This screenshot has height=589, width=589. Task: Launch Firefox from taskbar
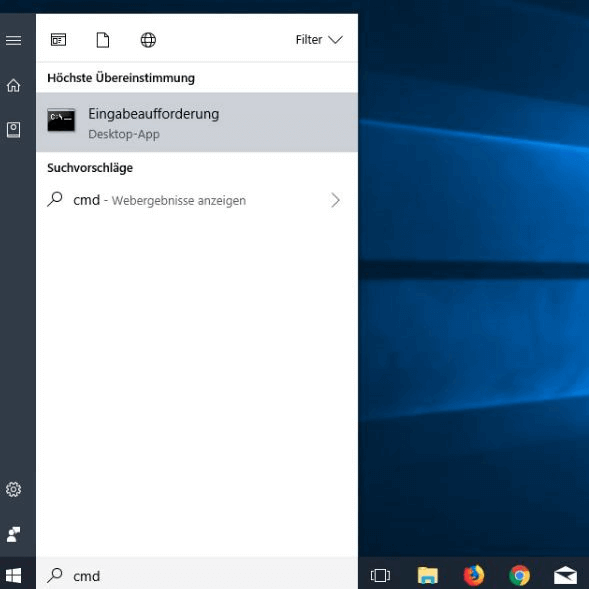point(474,575)
